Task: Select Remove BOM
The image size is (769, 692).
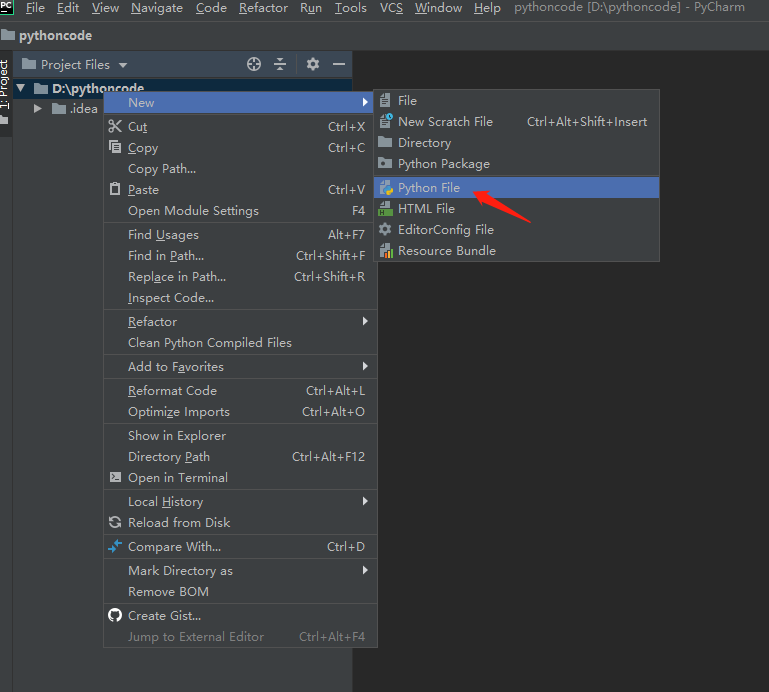Action: [x=240, y=591]
